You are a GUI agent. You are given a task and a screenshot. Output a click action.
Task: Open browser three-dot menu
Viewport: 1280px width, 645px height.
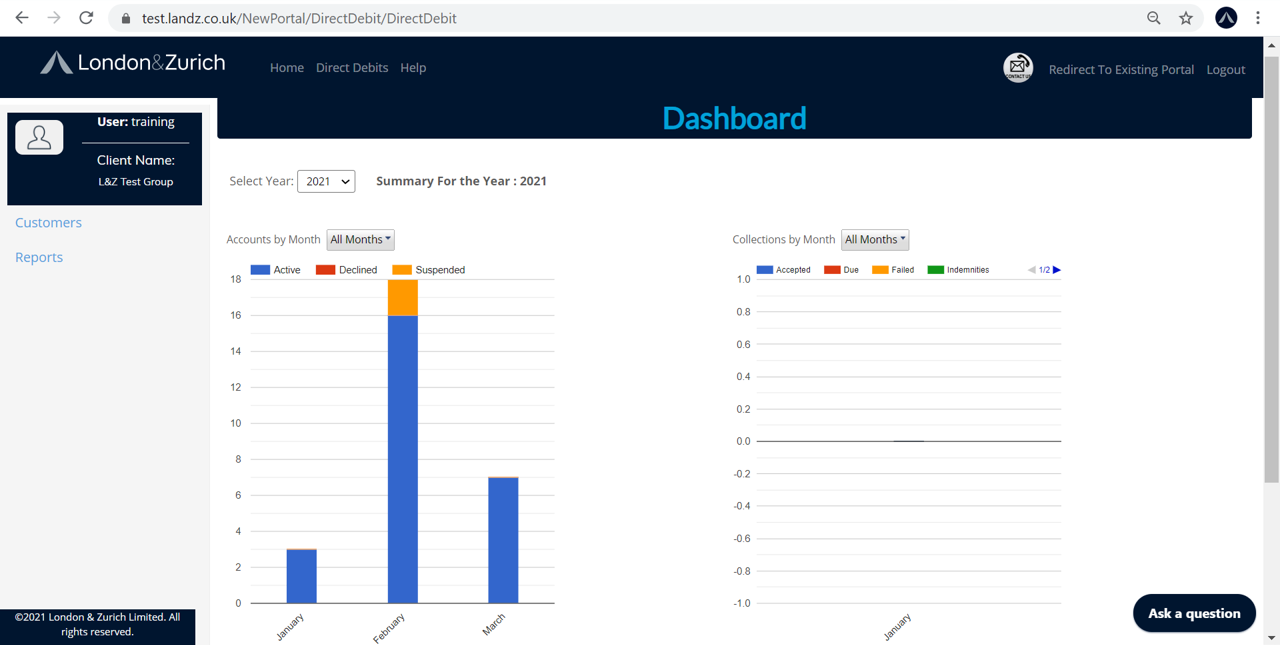click(x=1258, y=18)
